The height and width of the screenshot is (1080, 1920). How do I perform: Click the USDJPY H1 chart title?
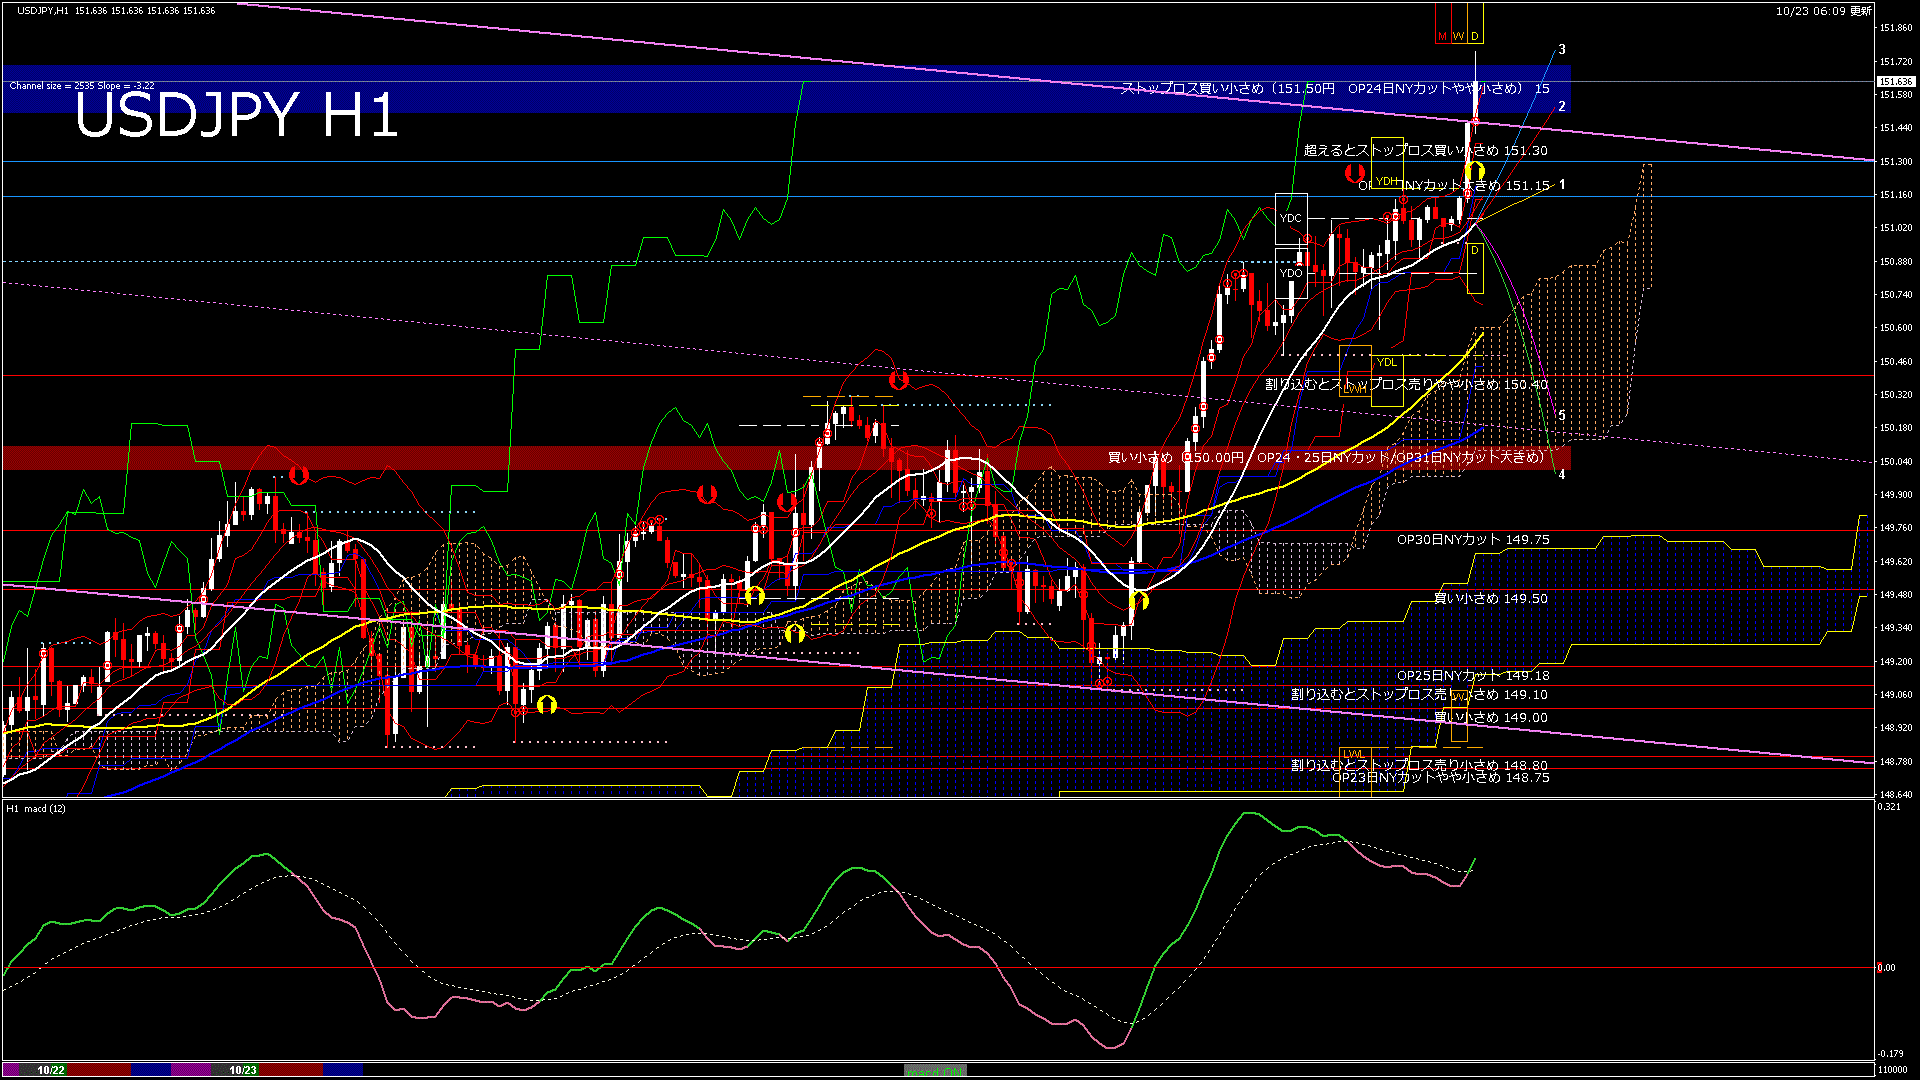pos(236,115)
